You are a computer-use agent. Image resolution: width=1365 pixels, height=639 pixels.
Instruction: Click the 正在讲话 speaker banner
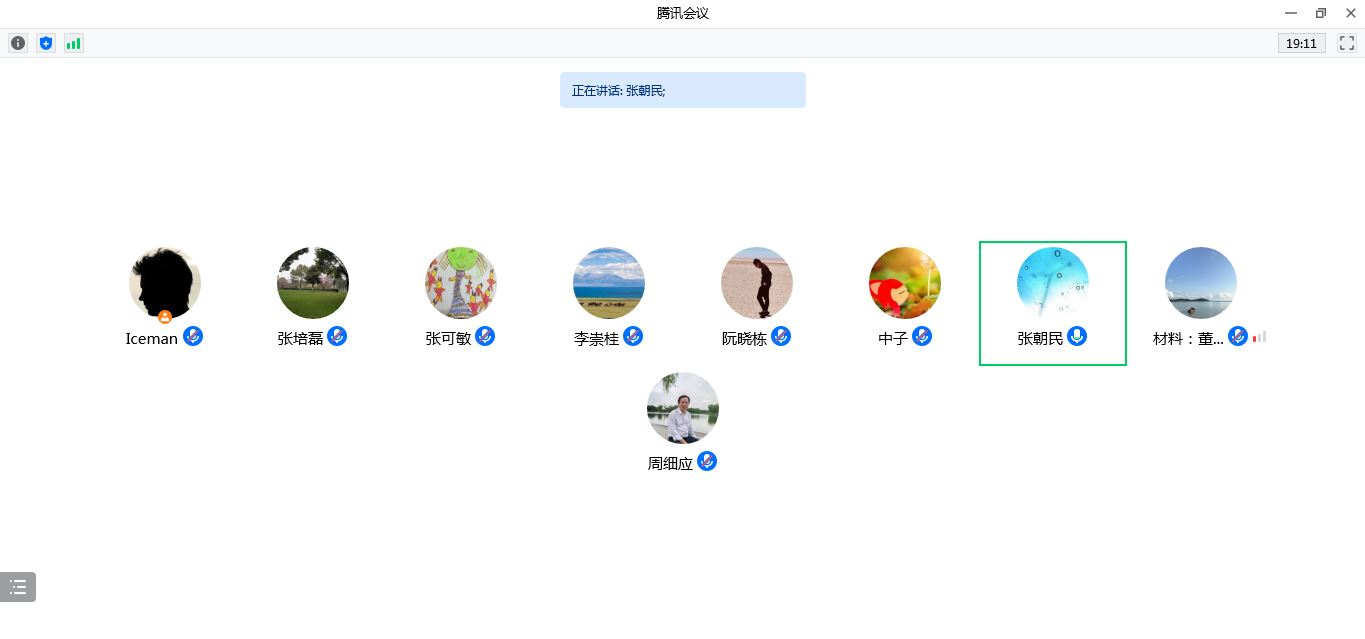click(x=682, y=90)
